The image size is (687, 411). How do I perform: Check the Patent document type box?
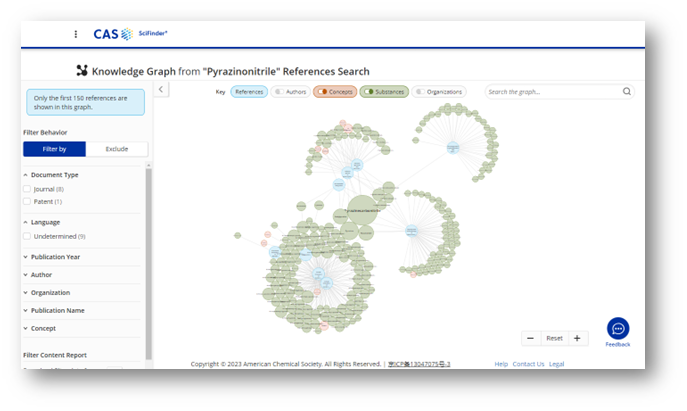click(x=27, y=201)
